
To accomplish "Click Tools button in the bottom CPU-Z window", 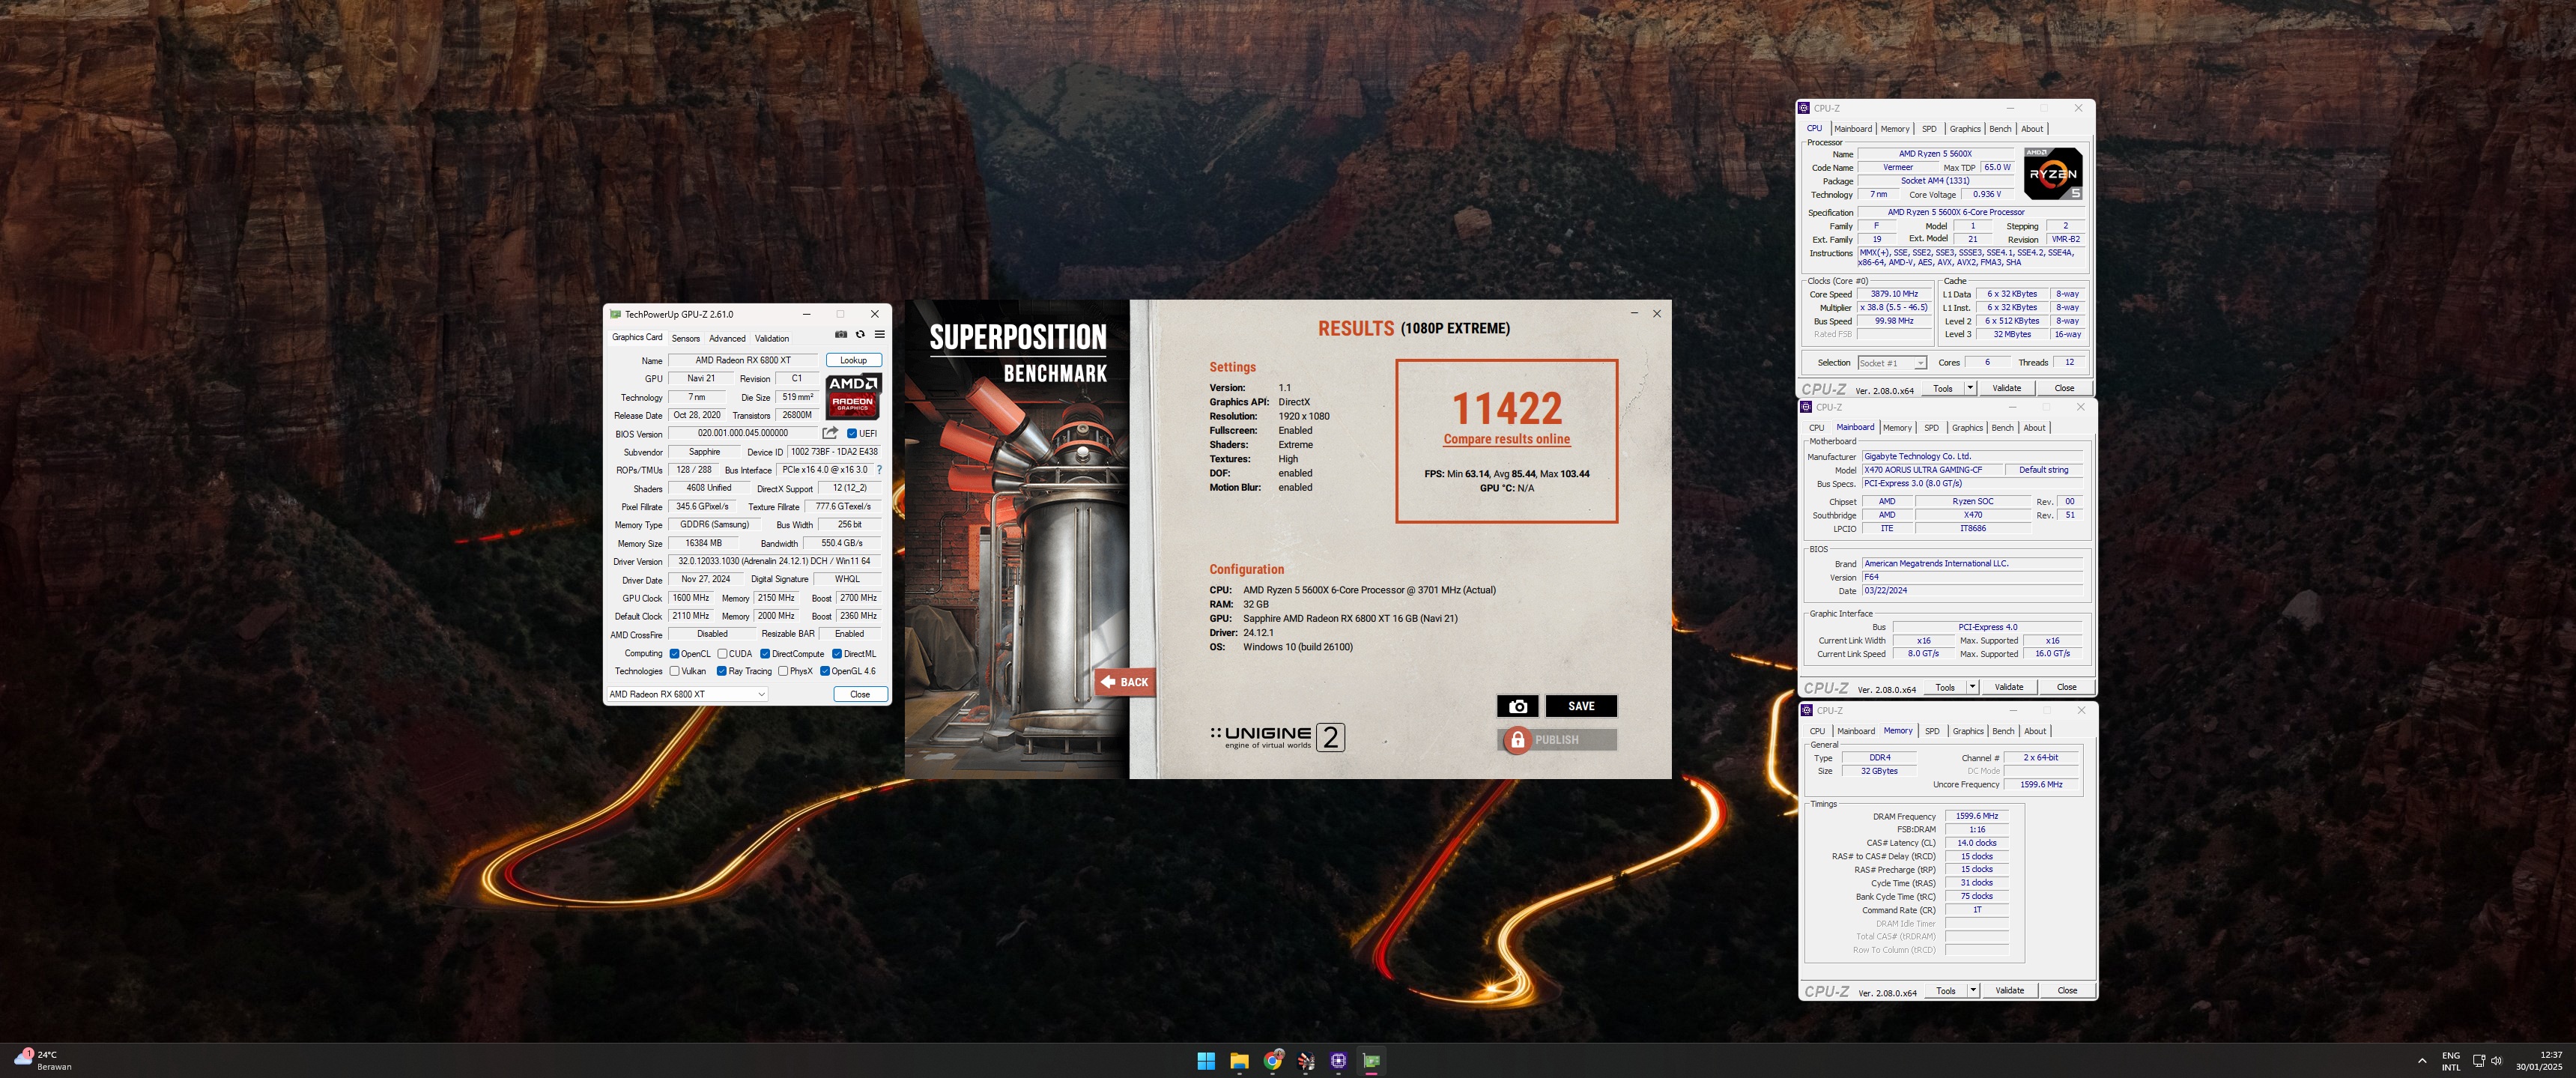I will coord(1945,991).
